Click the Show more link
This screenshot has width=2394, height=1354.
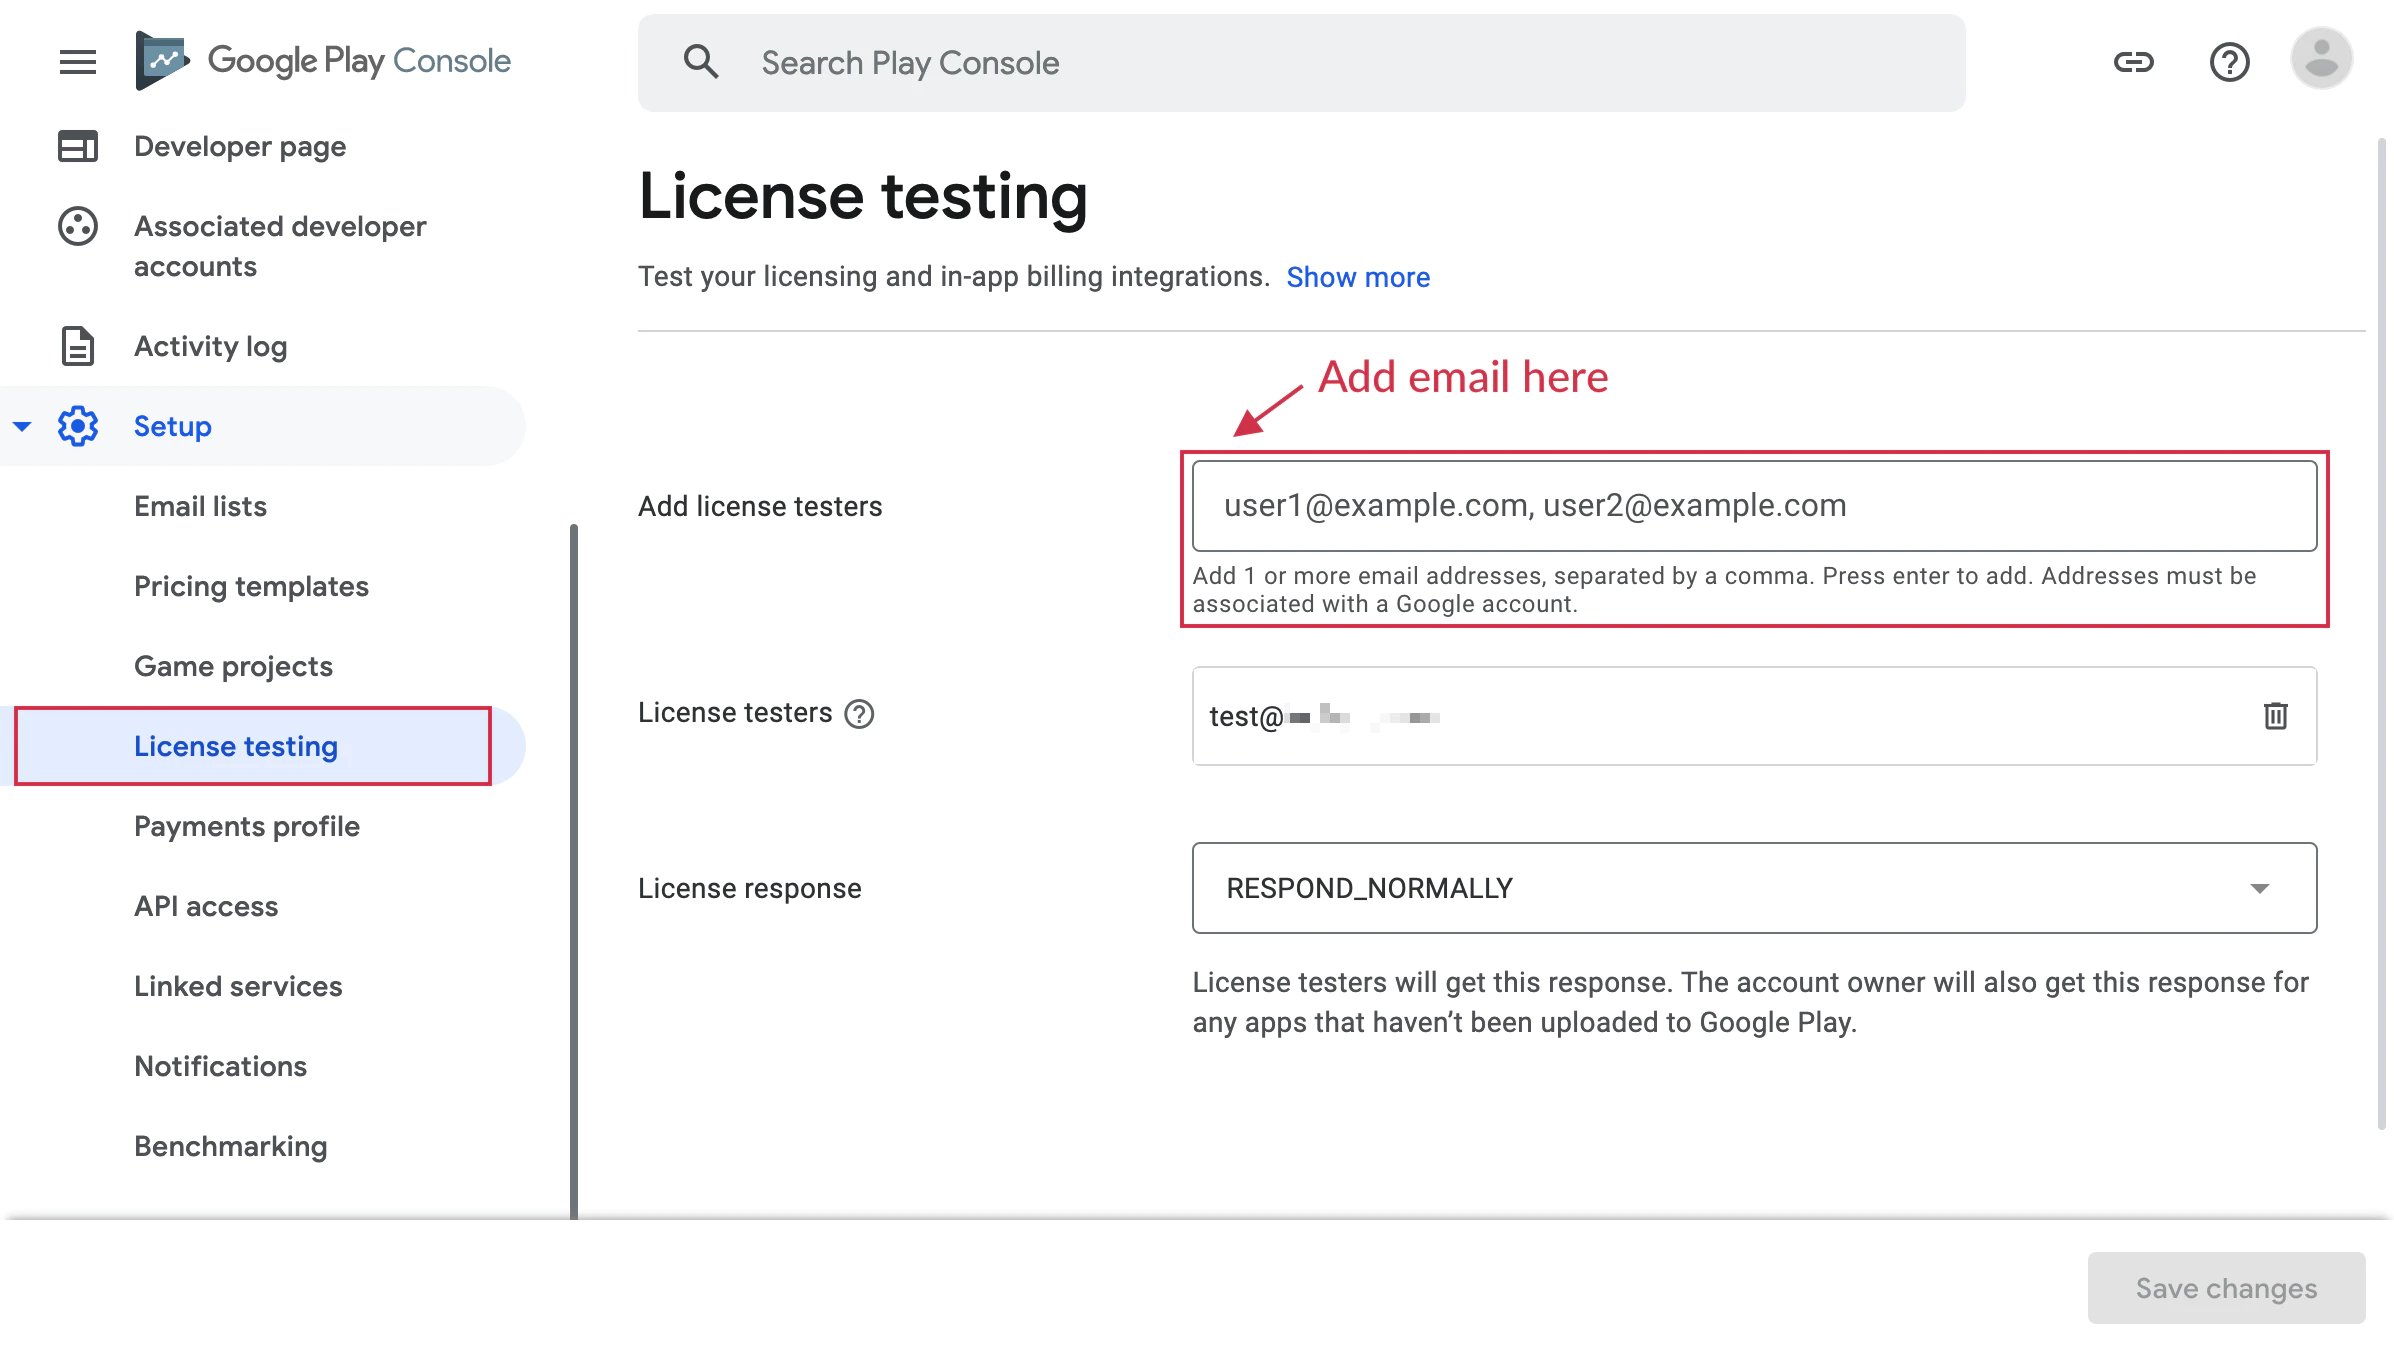[x=1357, y=277]
